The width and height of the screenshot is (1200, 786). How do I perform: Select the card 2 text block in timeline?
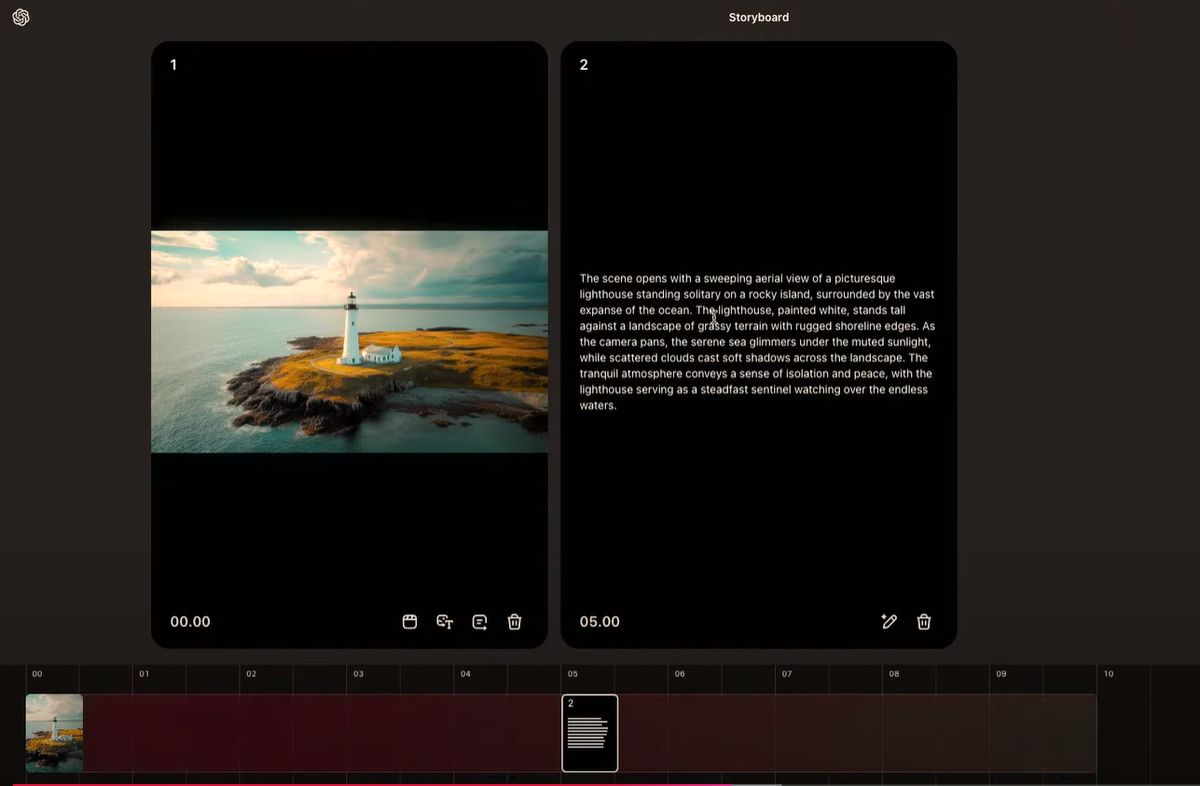click(x=590, y=733)
